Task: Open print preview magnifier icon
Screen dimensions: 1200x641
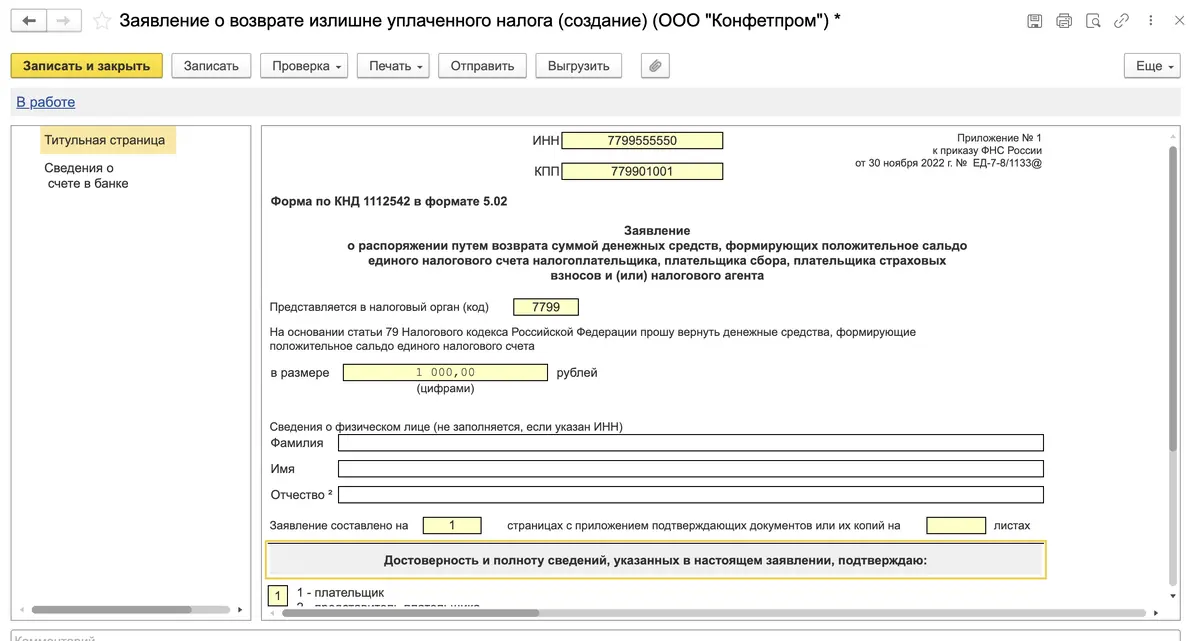Action: [x=1093, y=21]
